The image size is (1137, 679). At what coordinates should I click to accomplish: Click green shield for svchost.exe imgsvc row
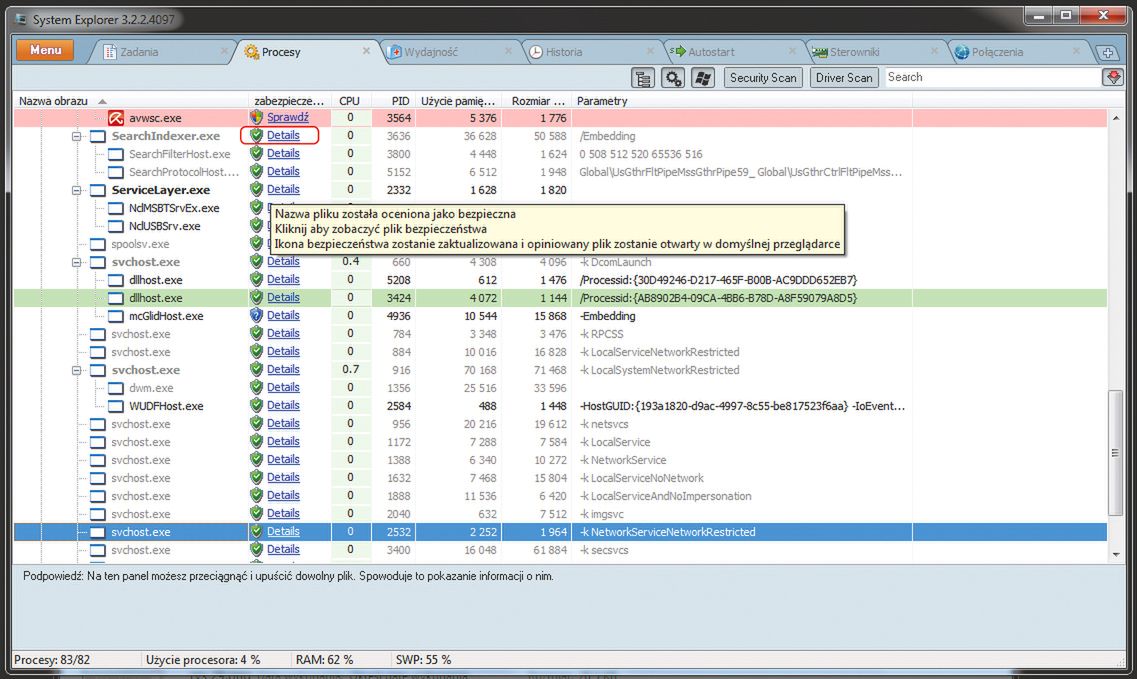256,513
